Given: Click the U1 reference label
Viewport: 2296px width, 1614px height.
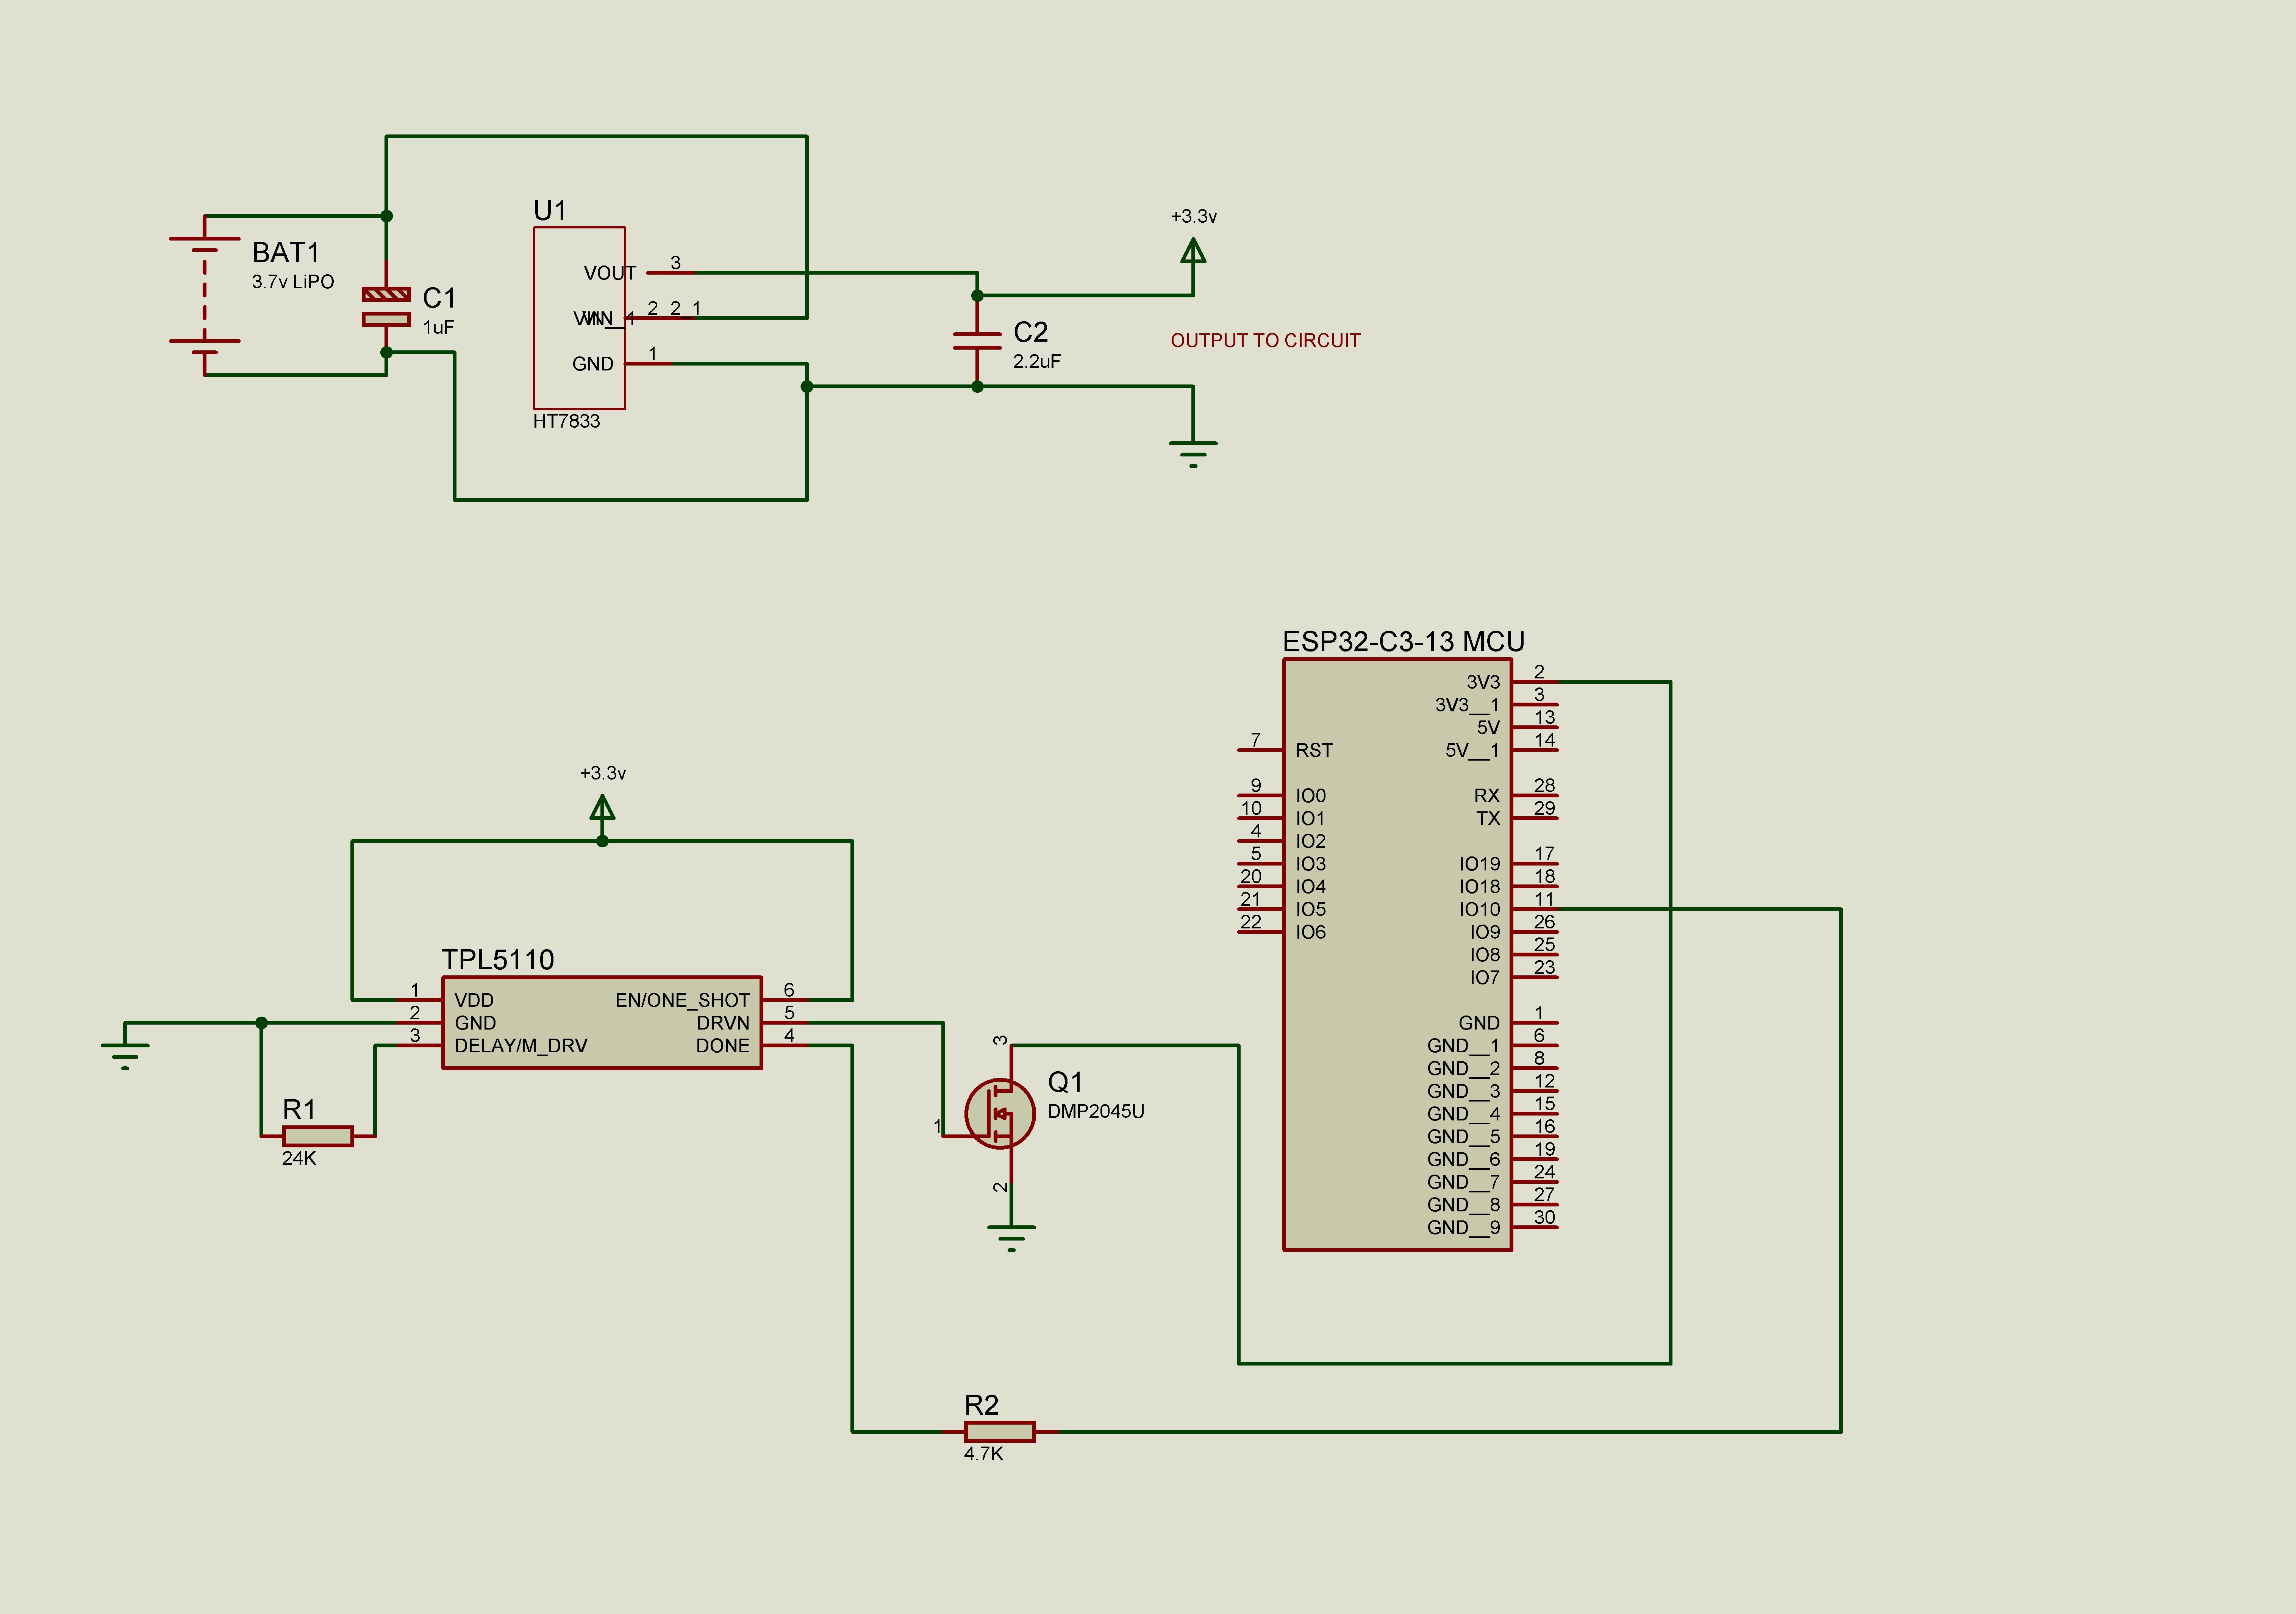Looking at the screenshot, I should (x=550, y=211).
